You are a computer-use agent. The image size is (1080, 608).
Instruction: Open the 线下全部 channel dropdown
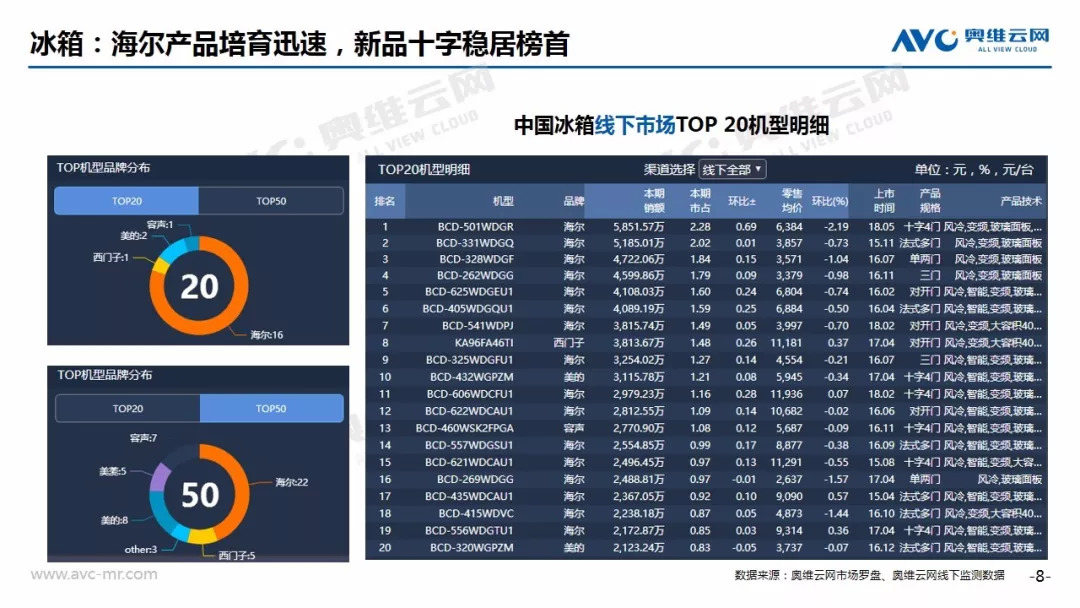pos(732,169)
